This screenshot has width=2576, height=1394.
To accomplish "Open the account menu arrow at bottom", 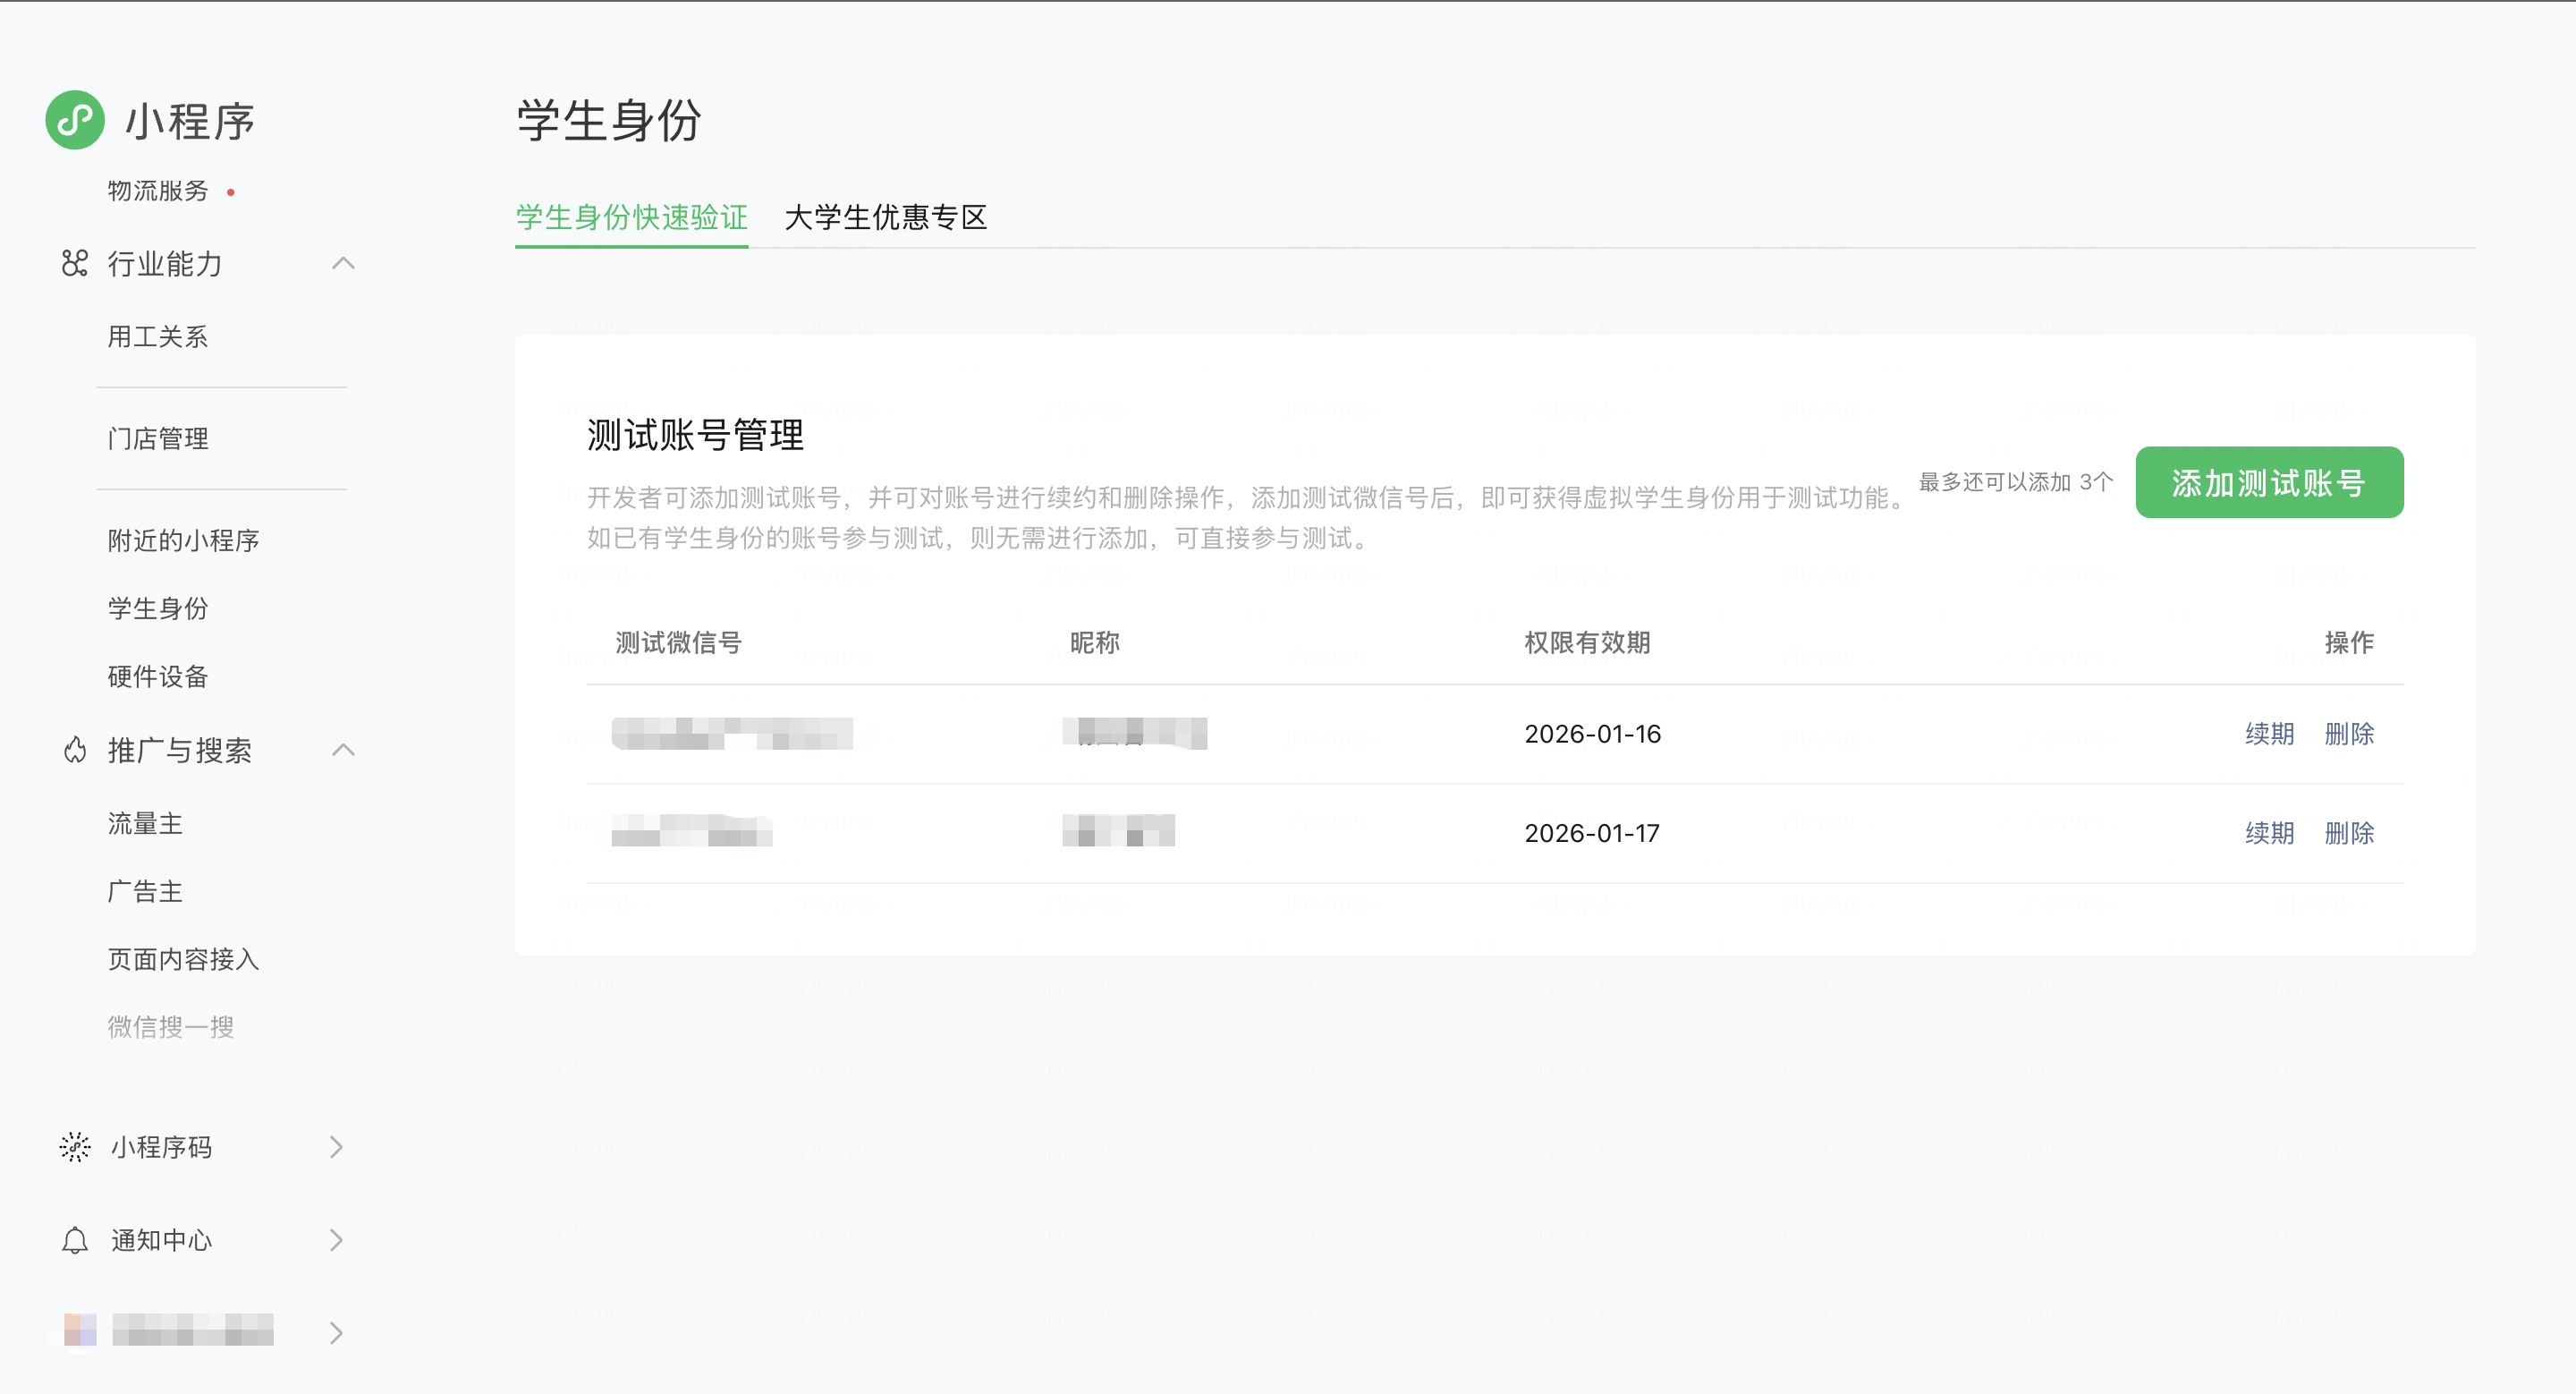I will pyautogui.click(x=337, y=1332).
